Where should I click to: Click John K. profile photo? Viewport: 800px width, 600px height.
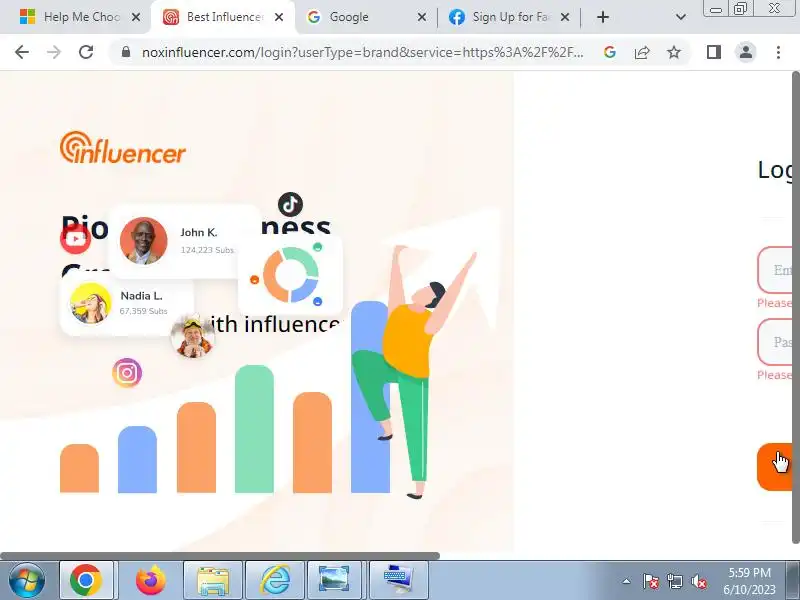click(x=143, y=241)
